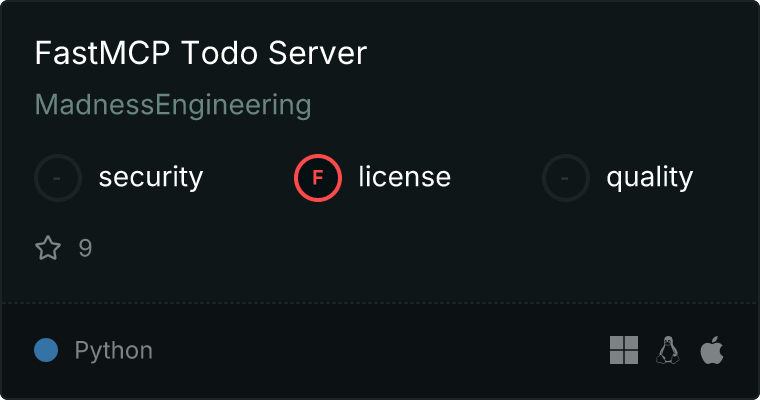Screen dimensions: 760x400
Task: Click the Linux penguin icon
Action: click(x=668, y=350)
